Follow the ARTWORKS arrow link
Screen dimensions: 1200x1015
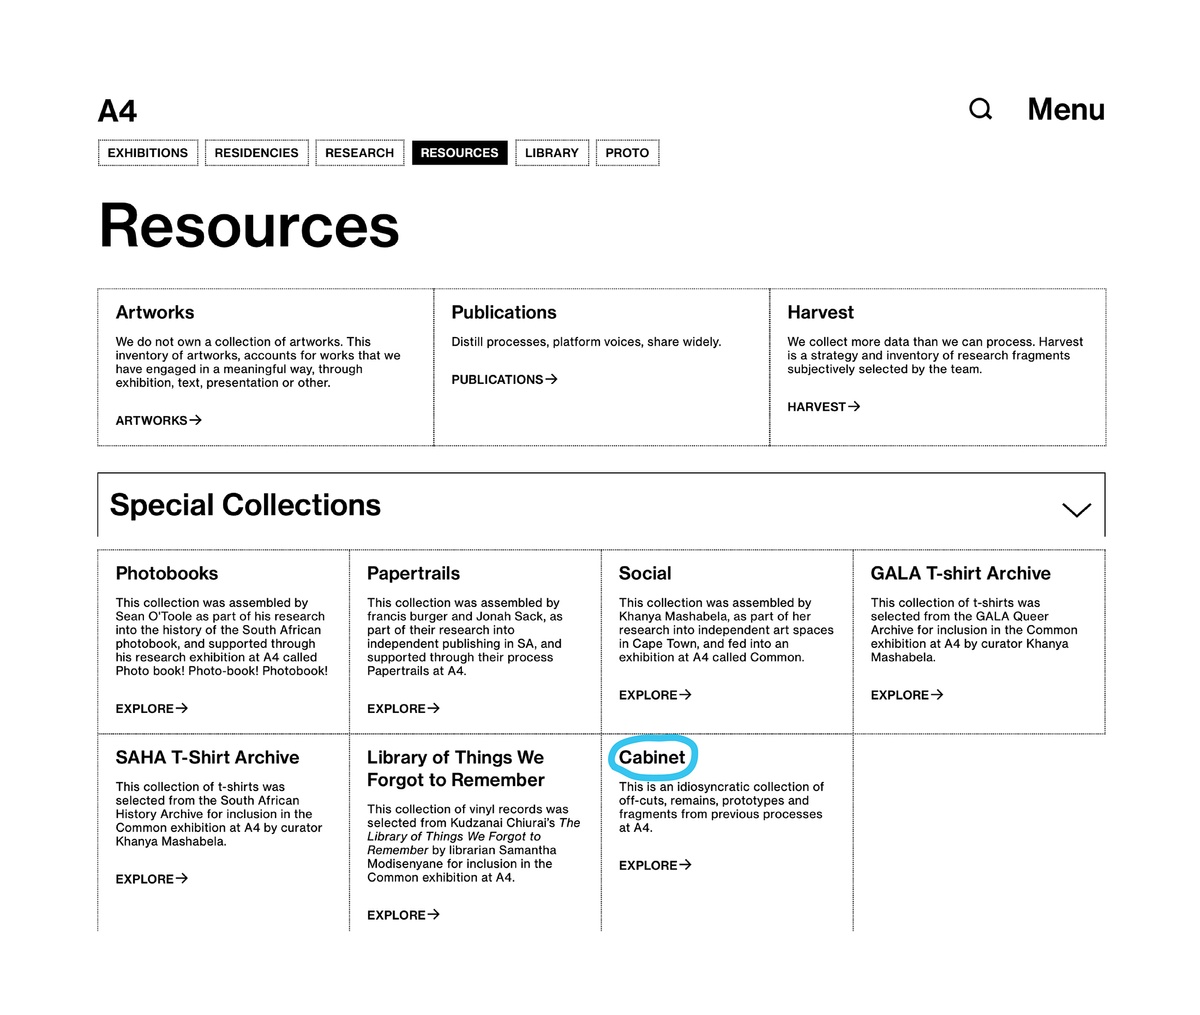click(158, 420)
